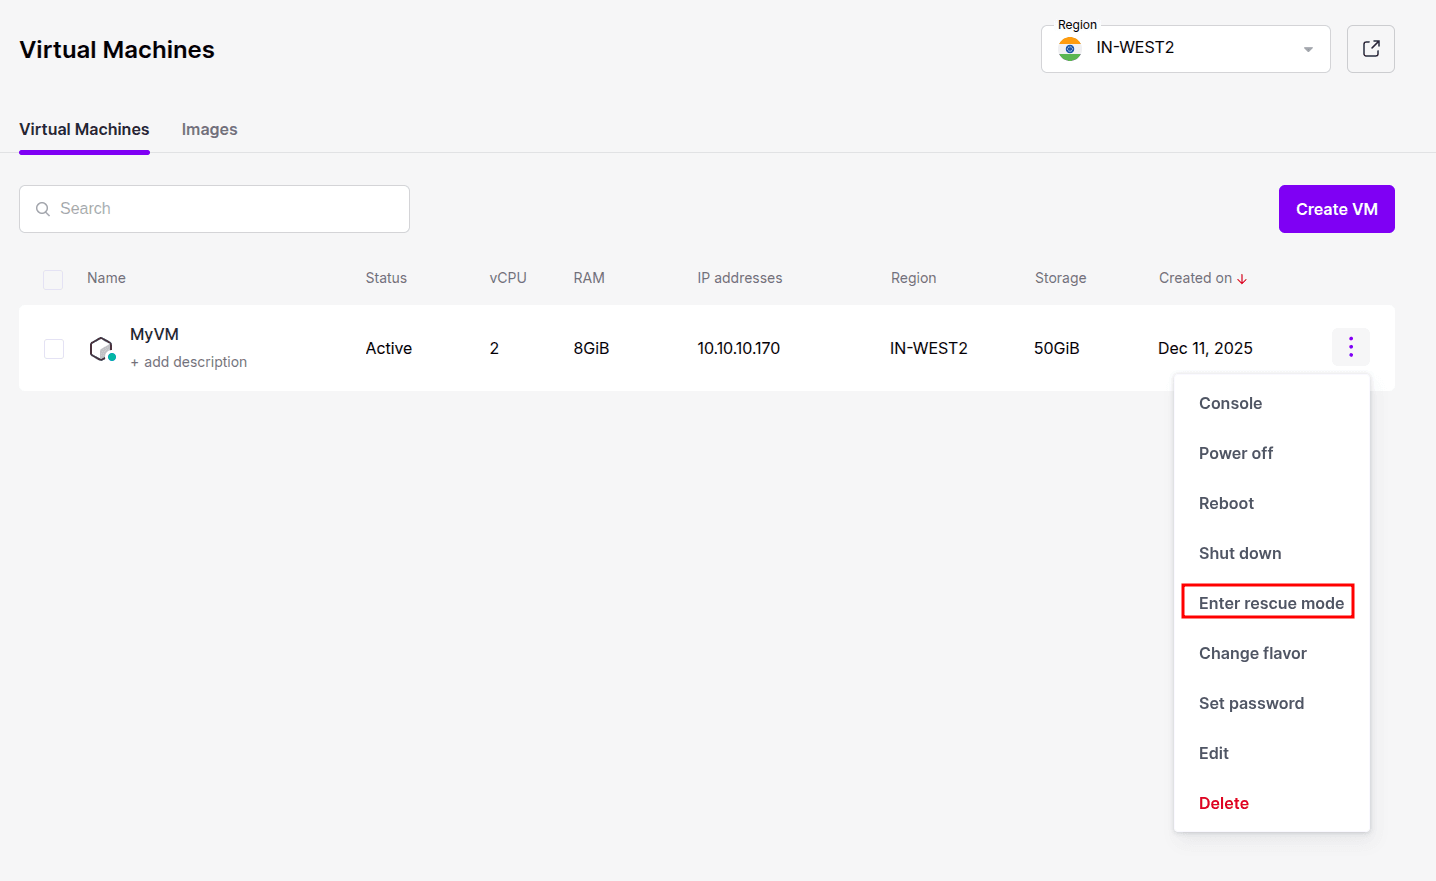Click the add description link

pos(189,362)
